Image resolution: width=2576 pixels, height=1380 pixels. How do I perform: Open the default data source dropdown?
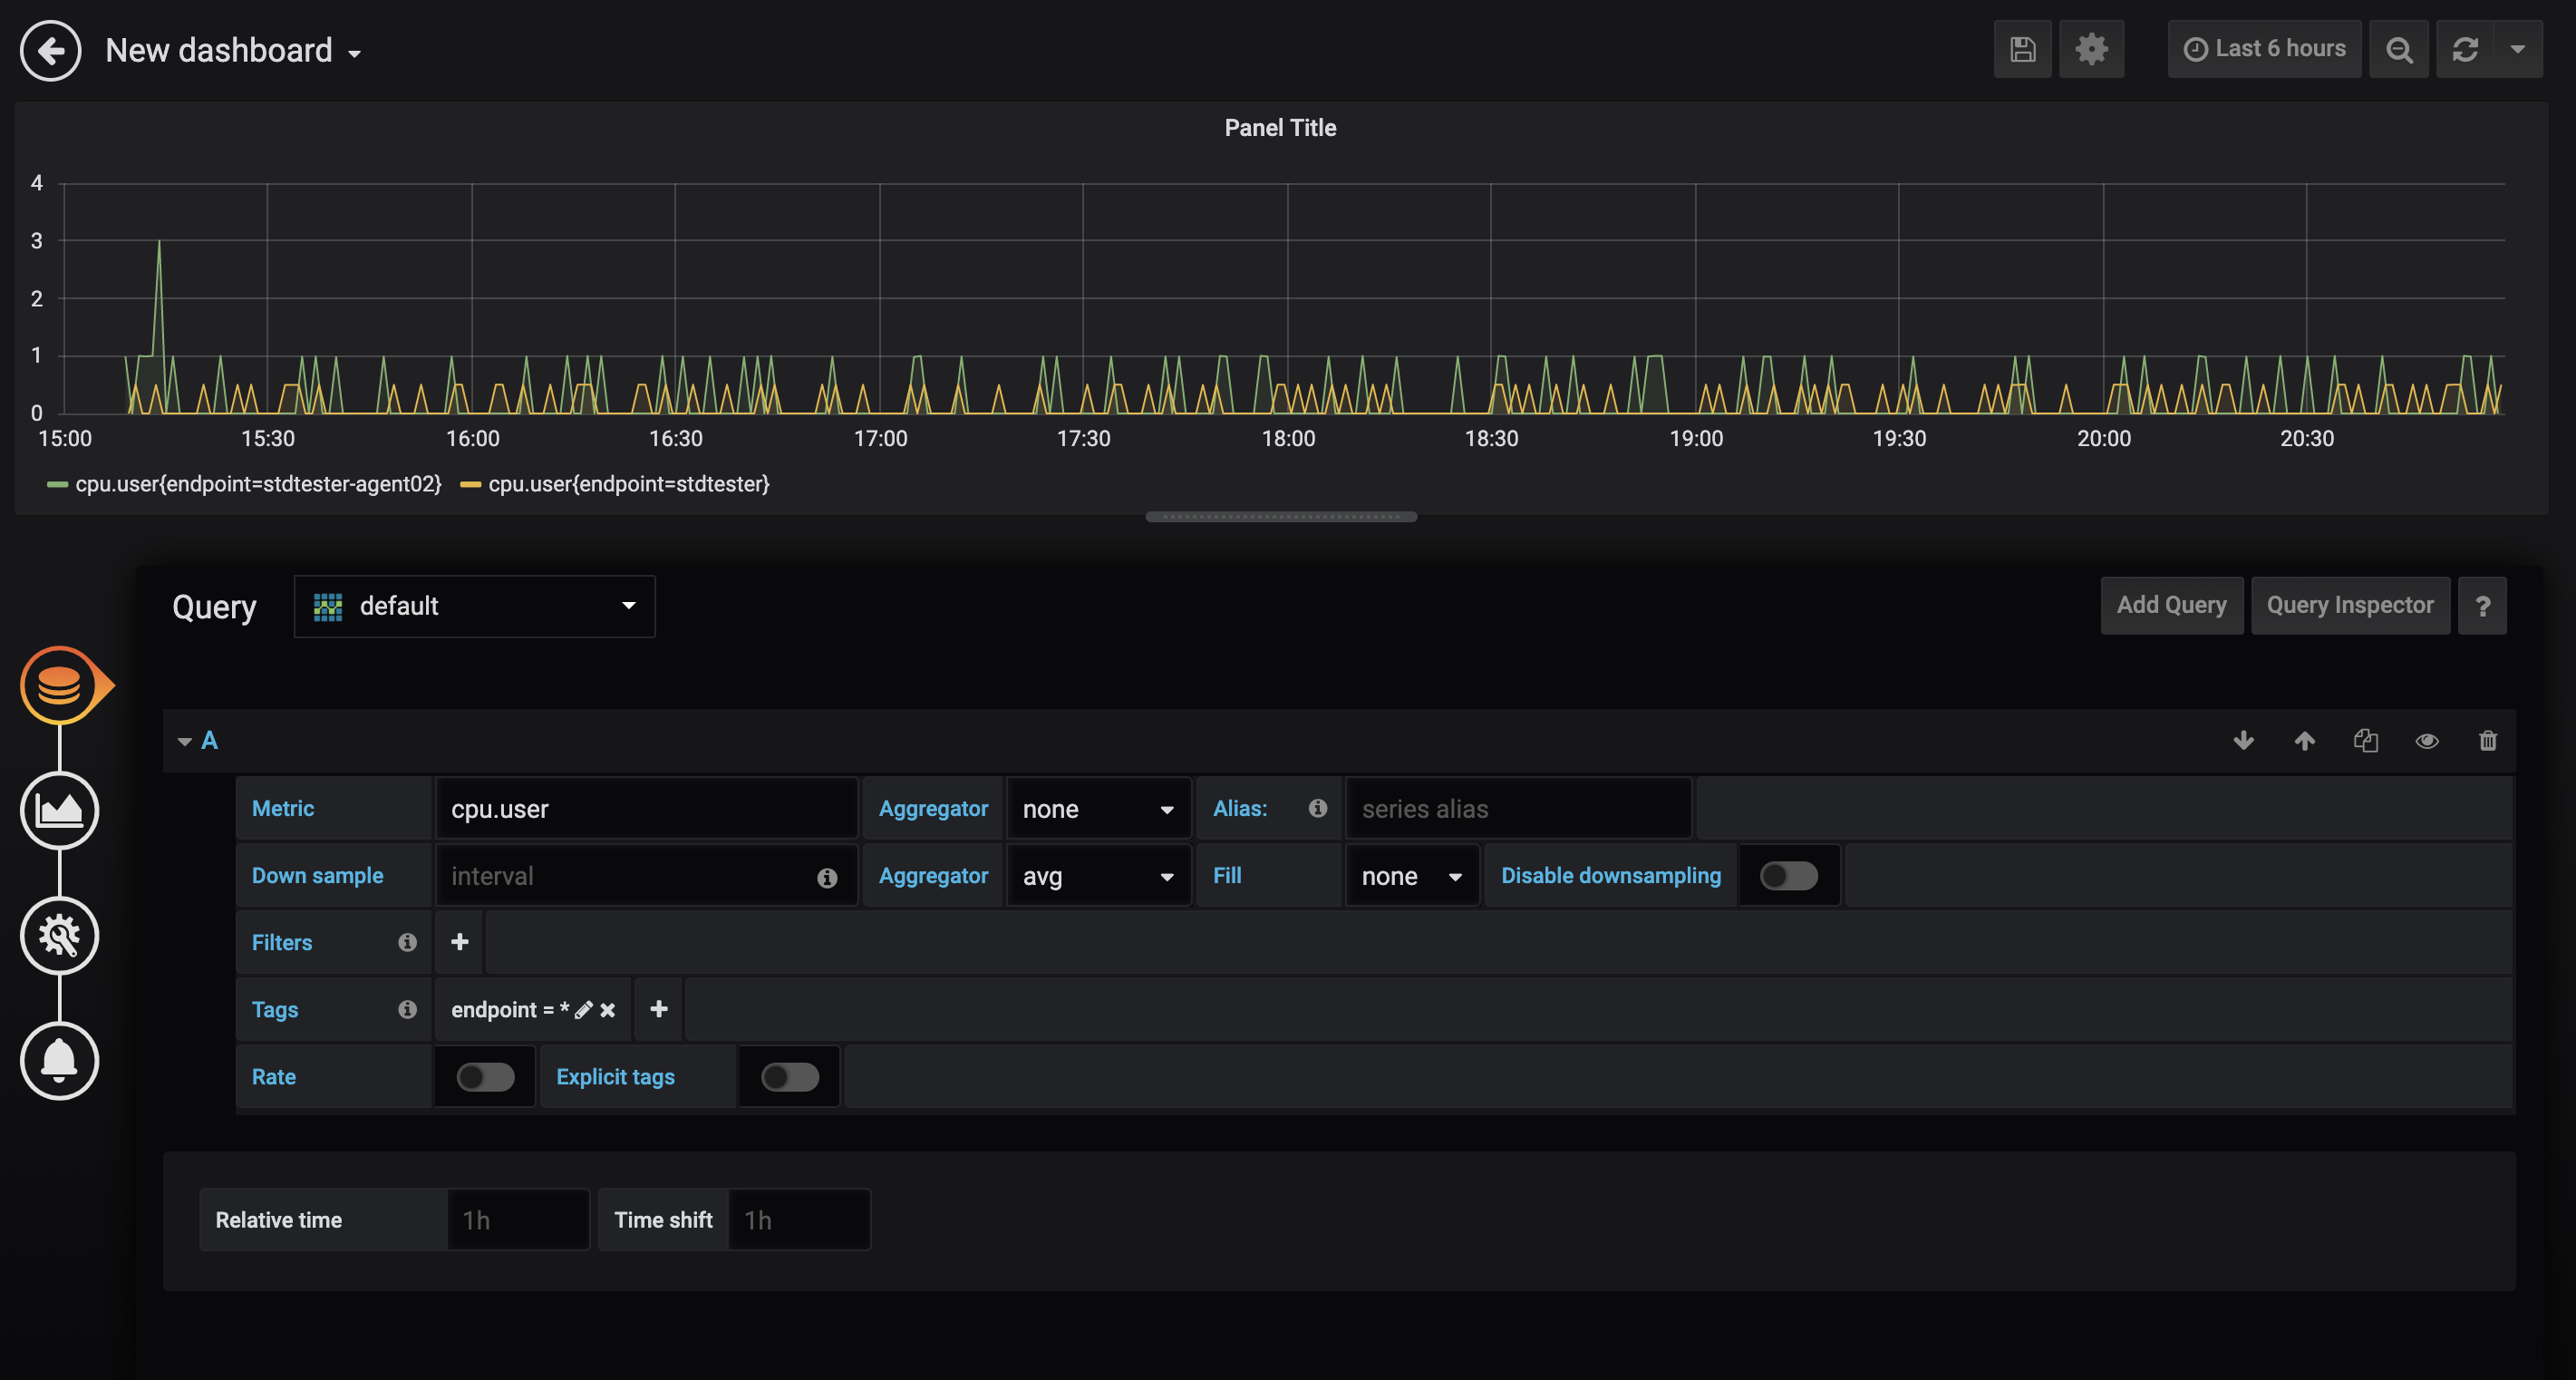[x=474, y=606]
